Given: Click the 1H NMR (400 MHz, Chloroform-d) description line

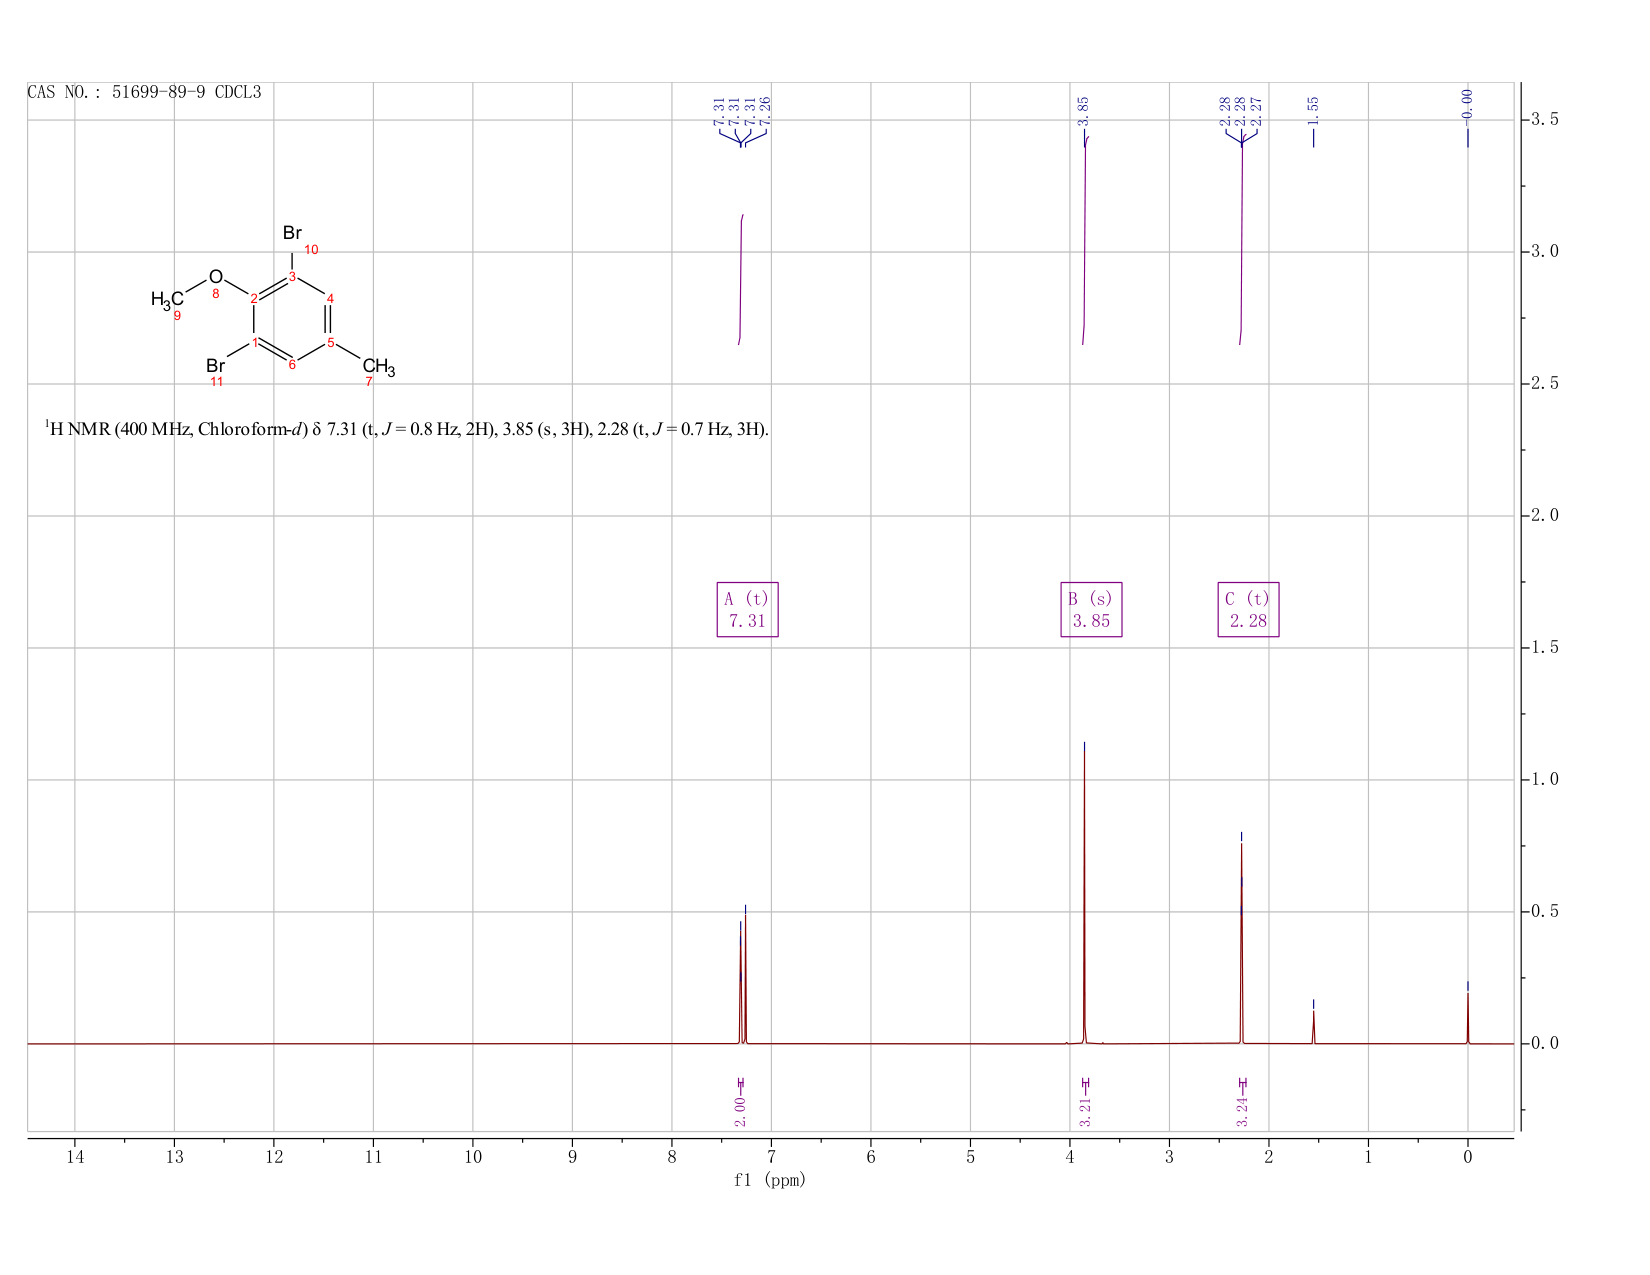Looking at the screenshot, I should (x=407, y=429).
